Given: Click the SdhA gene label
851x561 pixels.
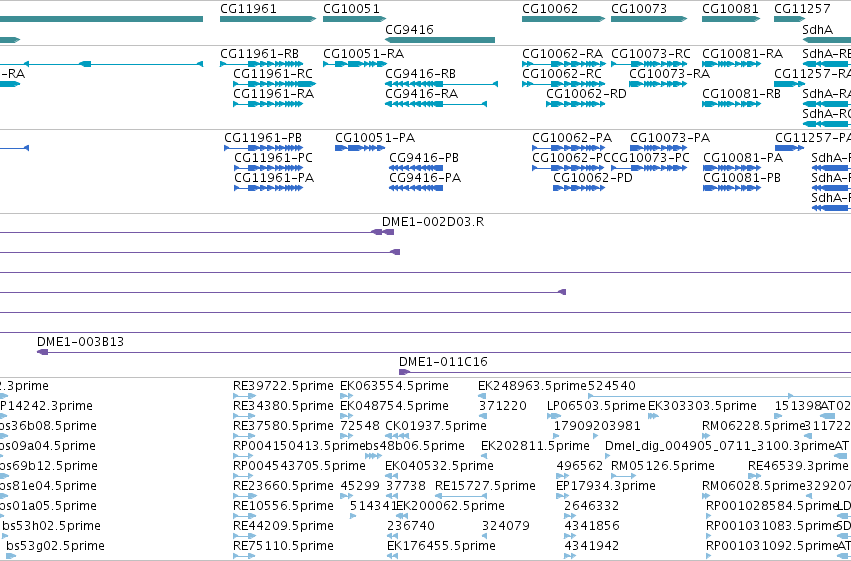Looking at the screenshot, I should [x=817, y=29].
